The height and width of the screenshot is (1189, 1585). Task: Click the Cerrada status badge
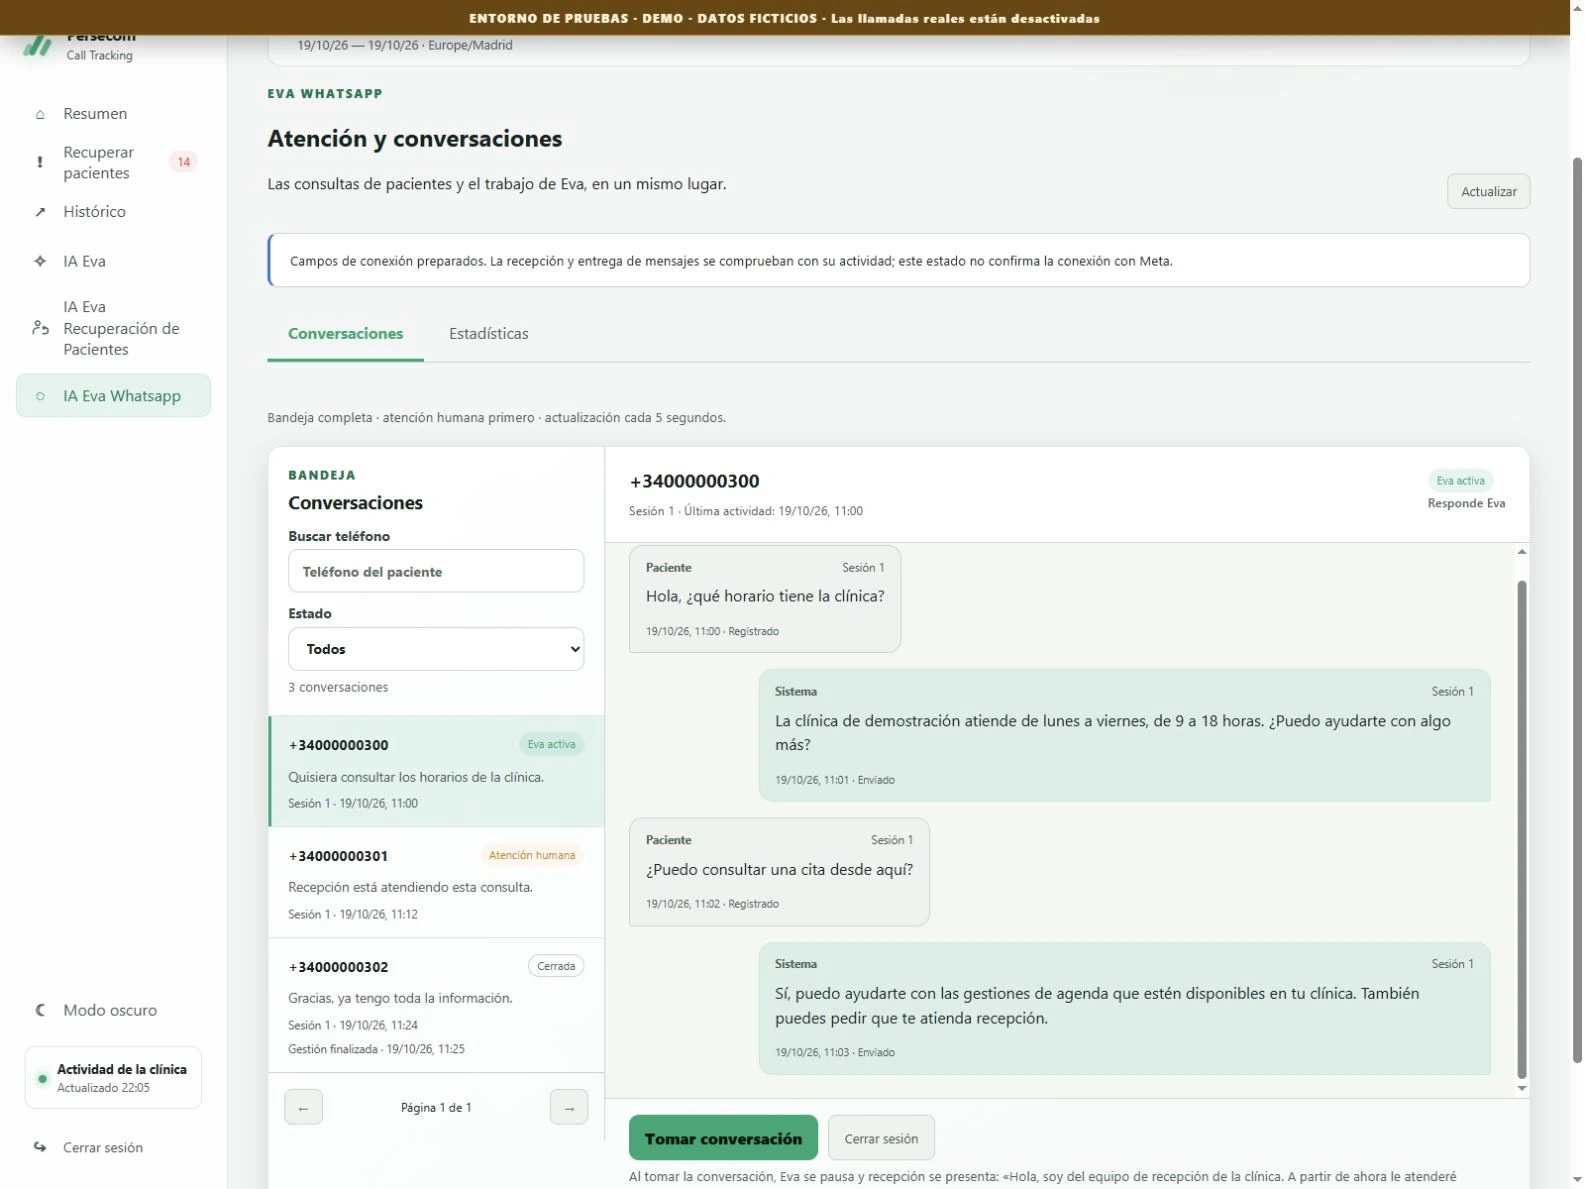tap(556, 966)
